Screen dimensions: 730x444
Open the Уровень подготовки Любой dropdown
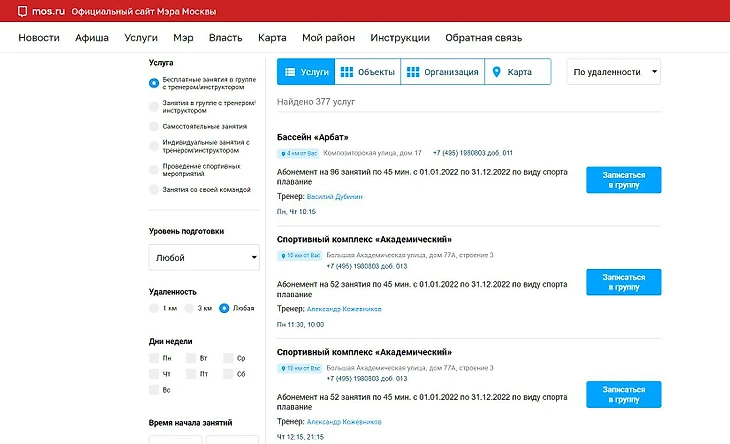click(204, 257)
